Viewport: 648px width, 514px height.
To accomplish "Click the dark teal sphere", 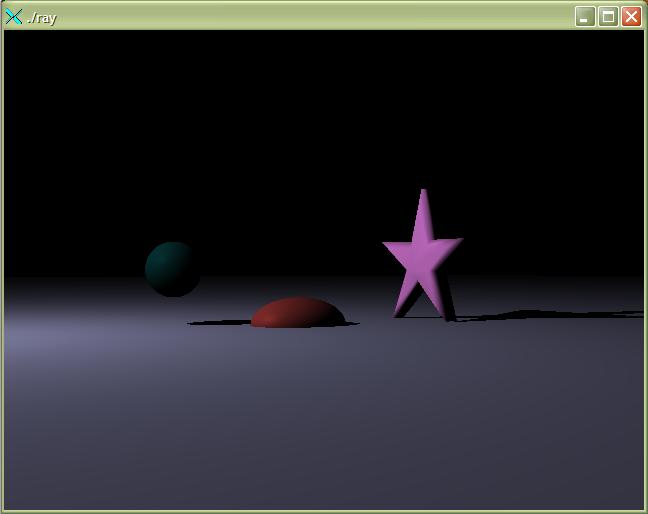I will 172,269.
